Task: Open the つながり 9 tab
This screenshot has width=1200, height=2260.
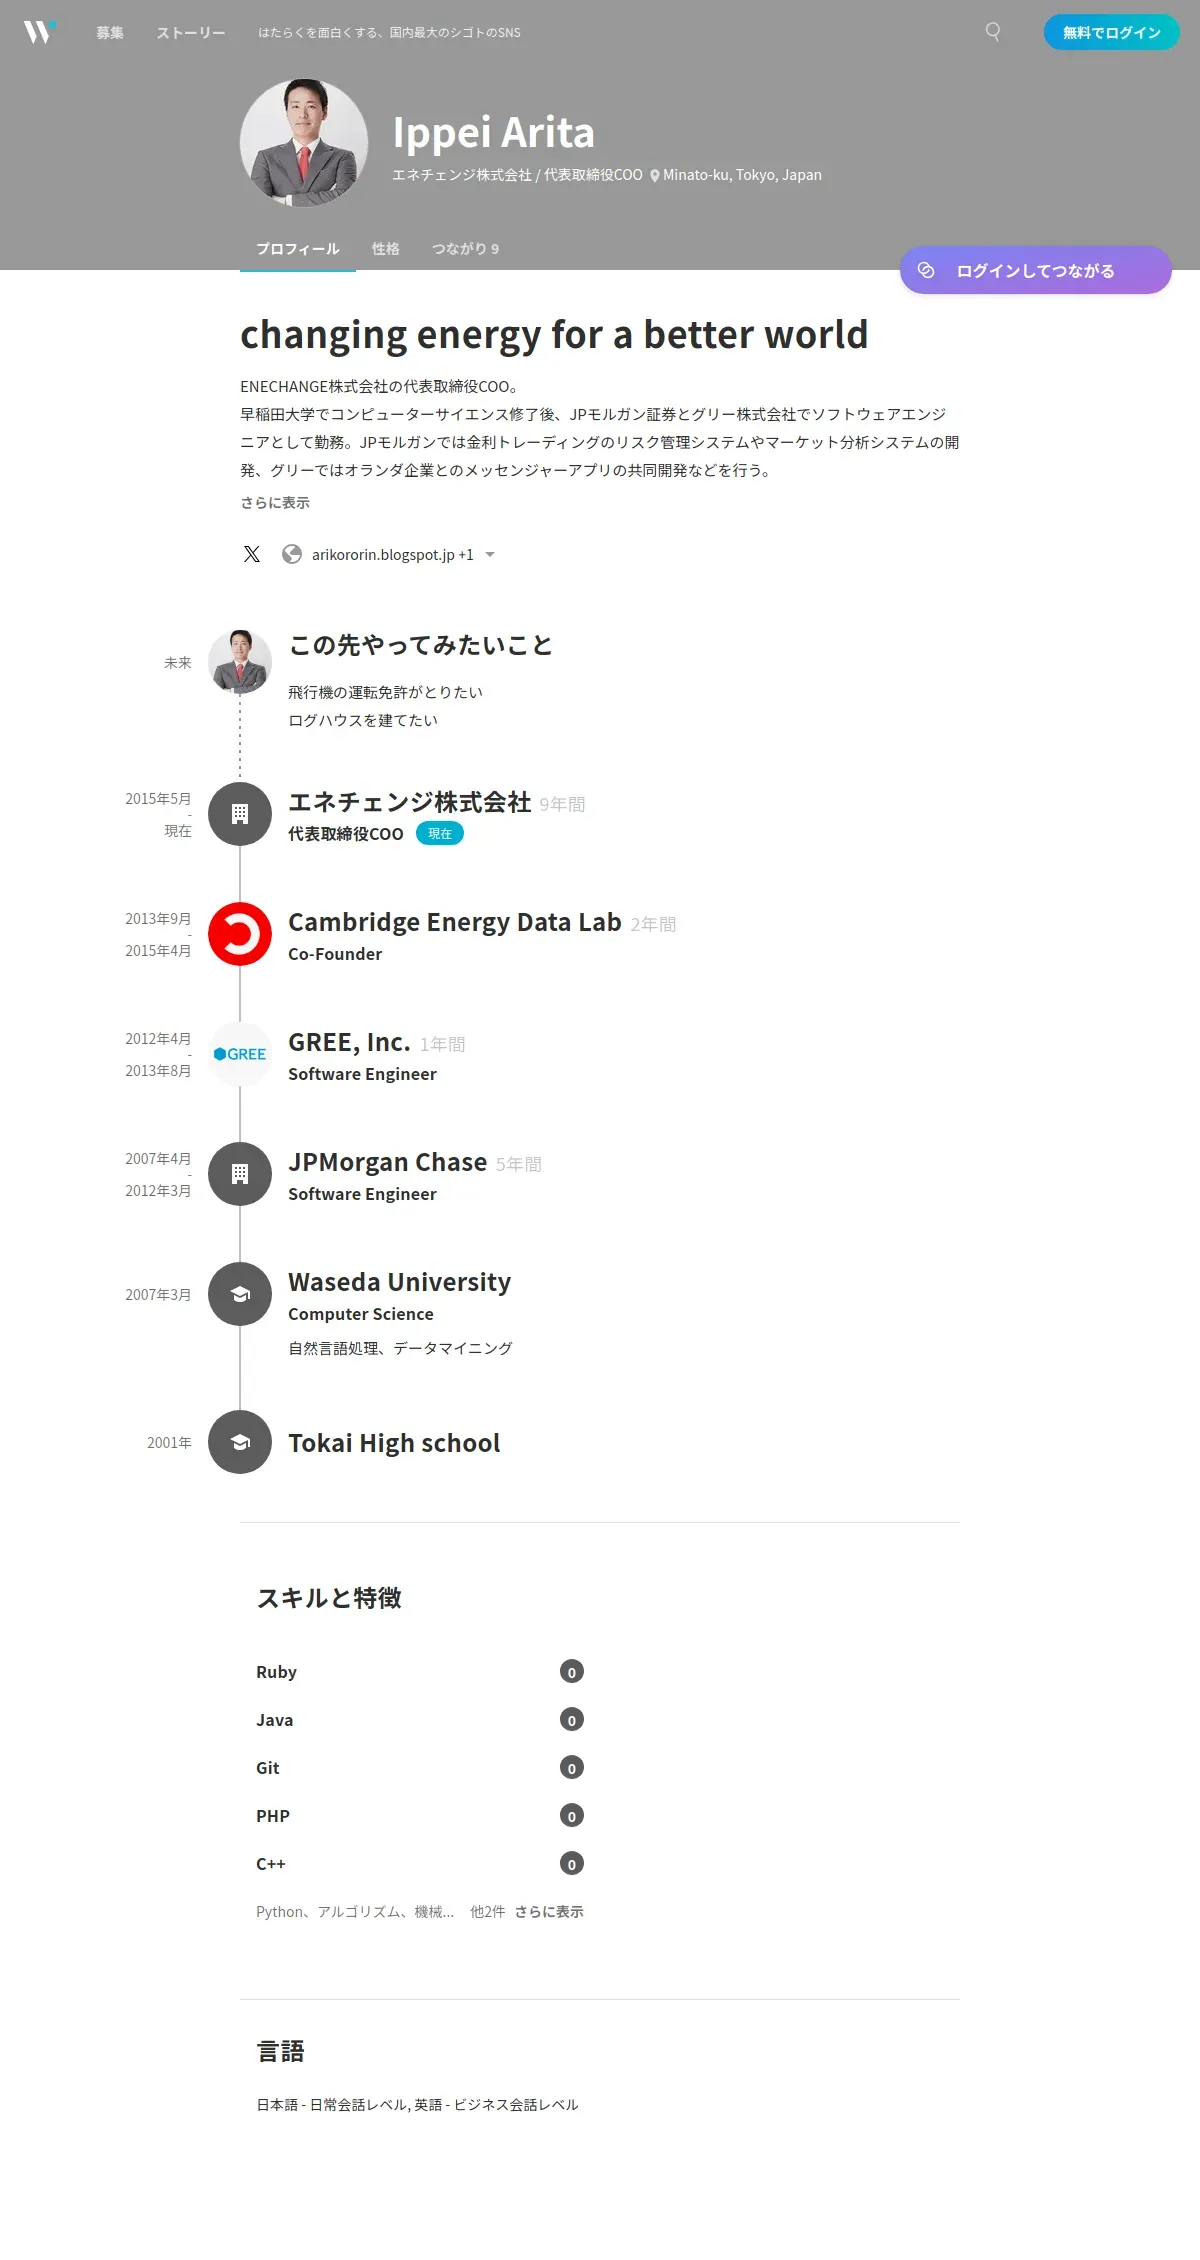Action: [465, 249]
